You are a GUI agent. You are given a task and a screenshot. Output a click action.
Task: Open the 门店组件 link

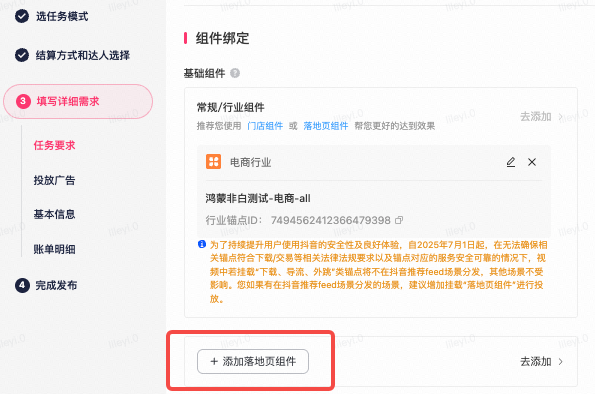265,126
